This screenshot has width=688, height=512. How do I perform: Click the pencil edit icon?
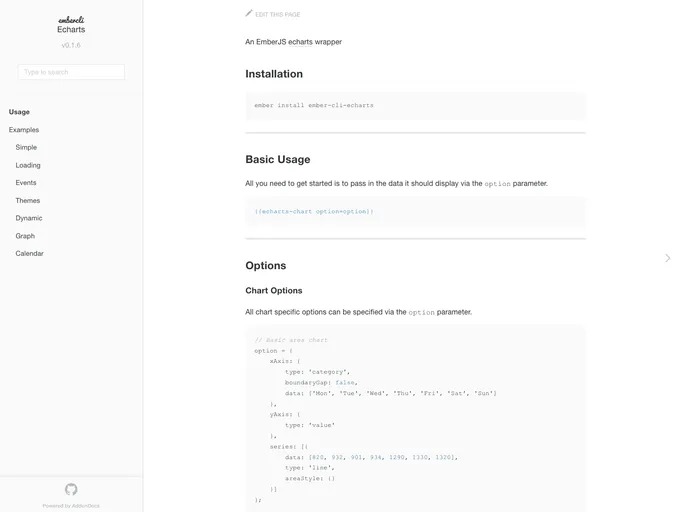point(249,14)
